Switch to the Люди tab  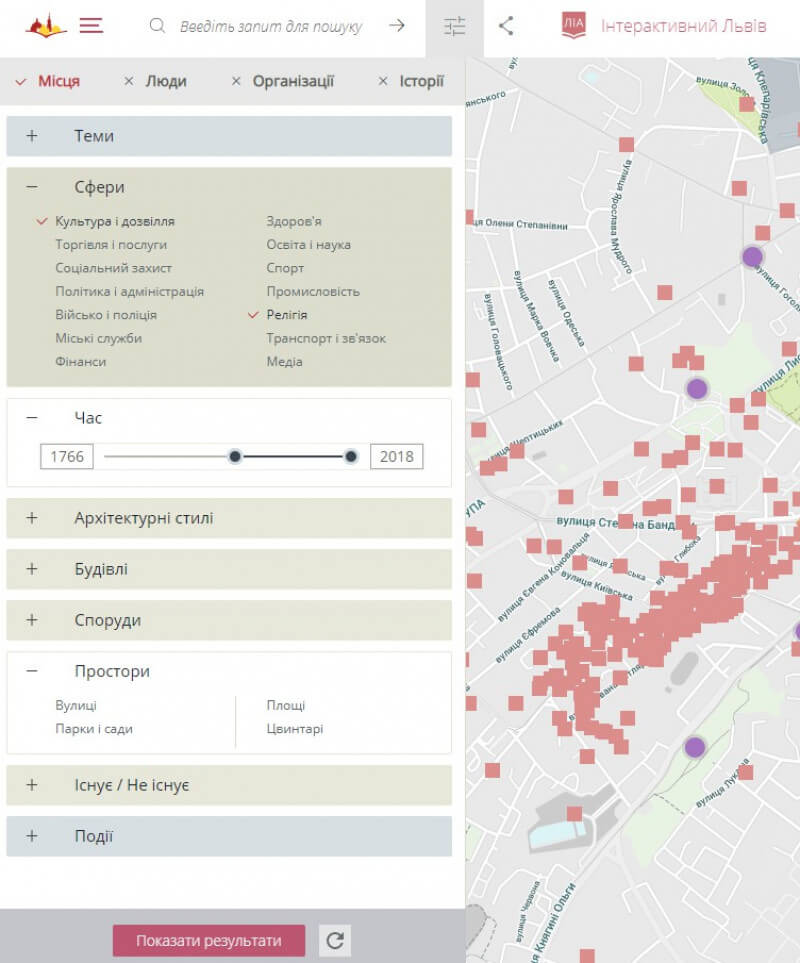(x=165, y=82)
